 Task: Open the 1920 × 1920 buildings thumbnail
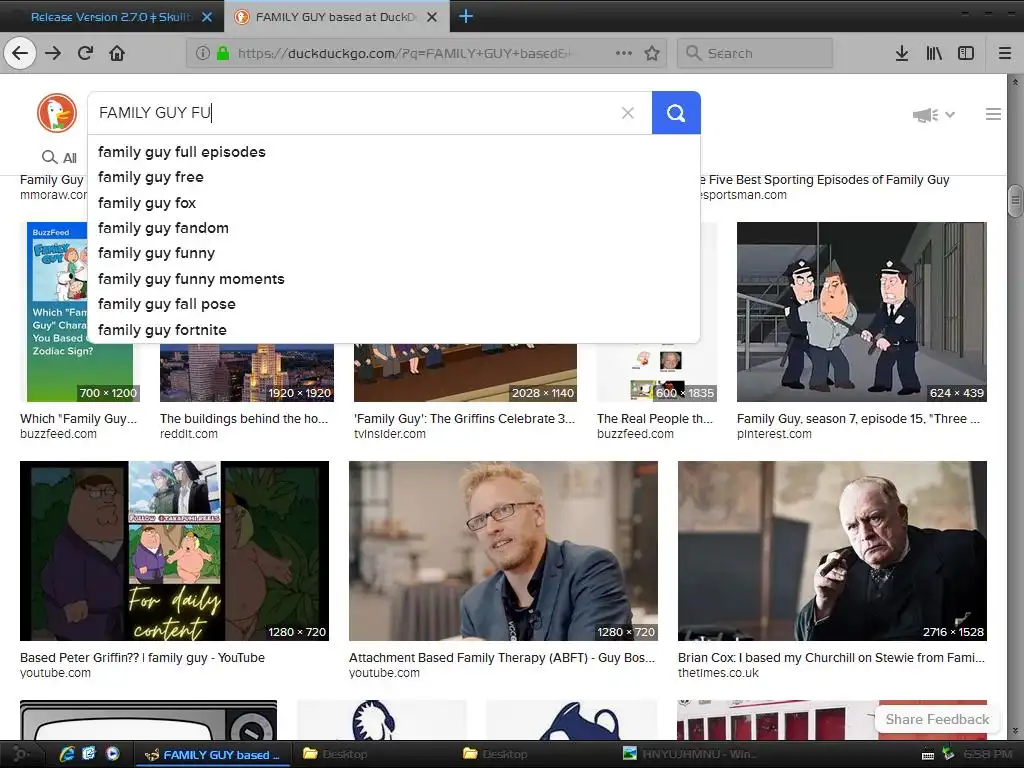click(247, 372)
